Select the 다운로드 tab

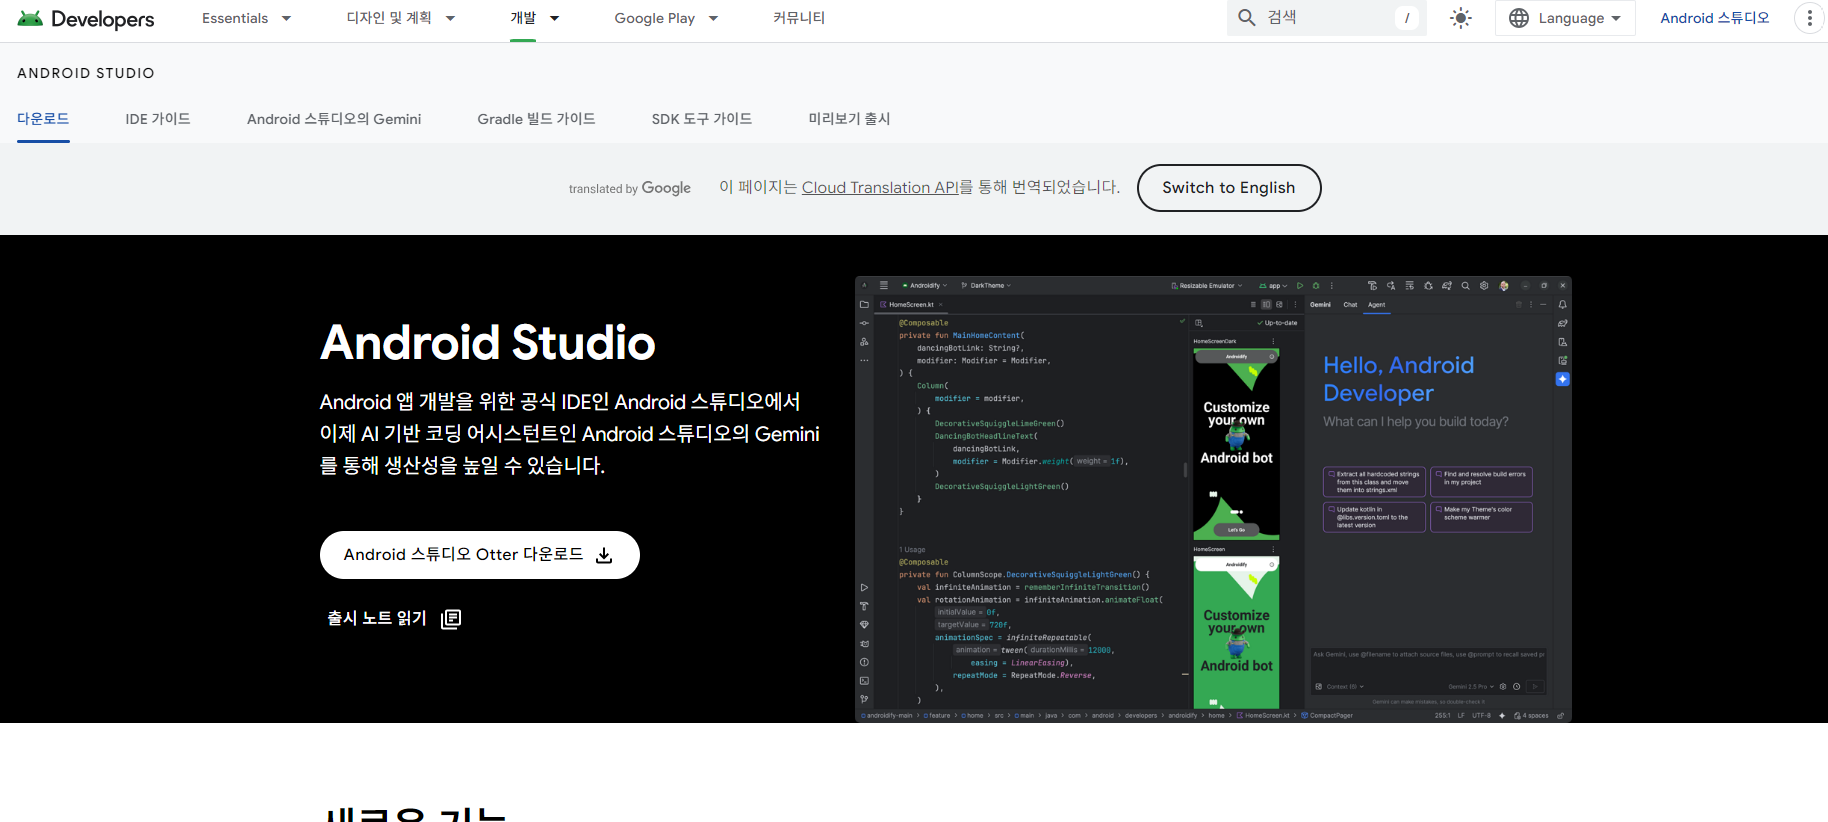[x=43, y=119]
